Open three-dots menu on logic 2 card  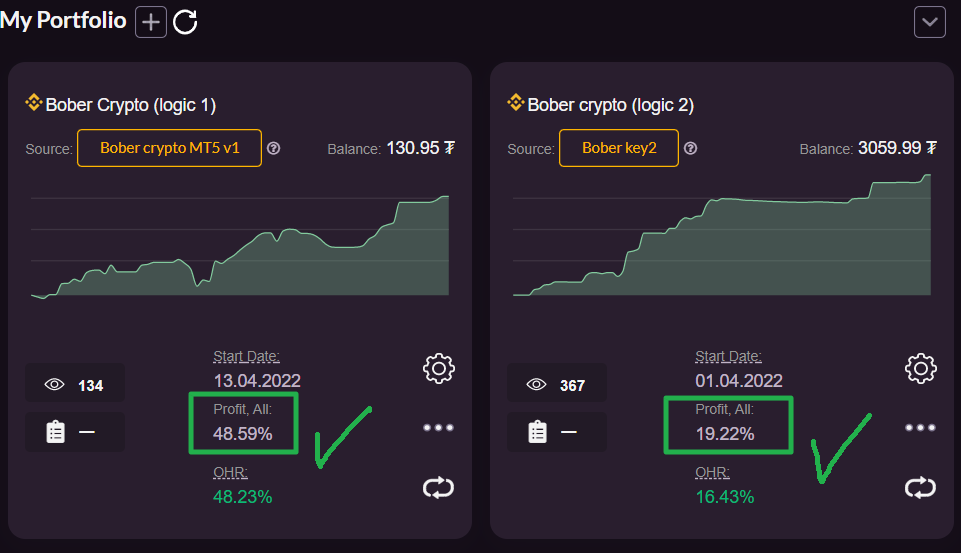pyautogui.click(x=921, y=427)
